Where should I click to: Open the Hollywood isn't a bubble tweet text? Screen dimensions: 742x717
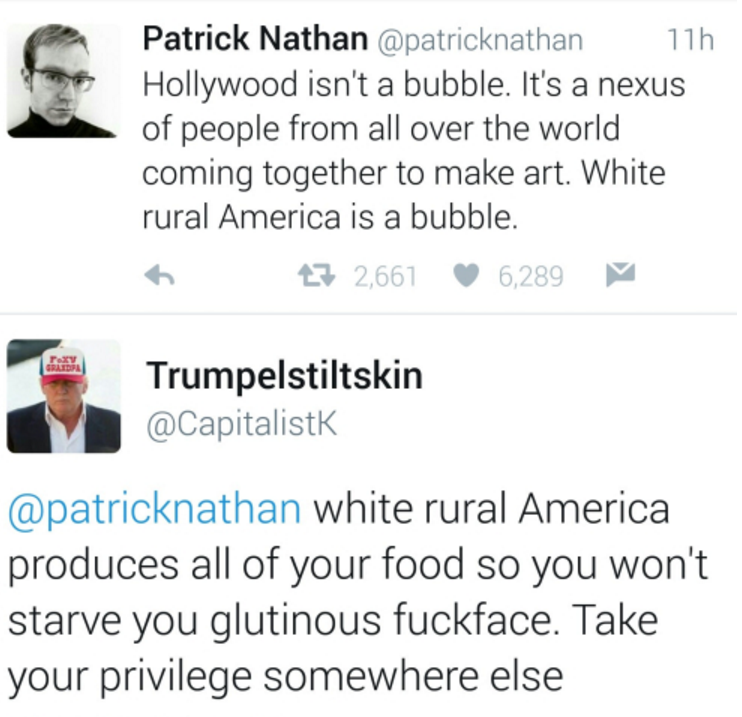pyautogui.click(x=414, y=150)
